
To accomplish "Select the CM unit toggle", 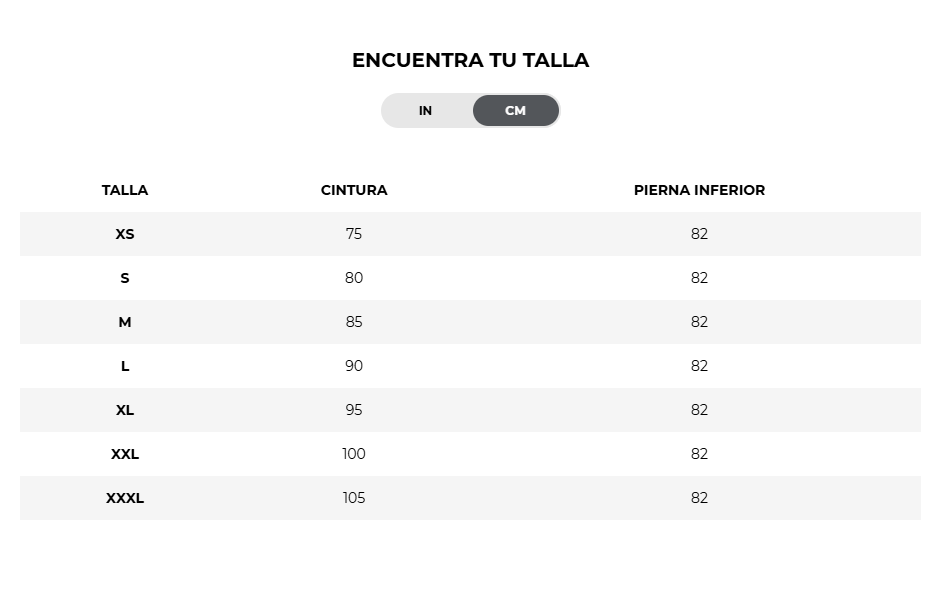I will [516, 111].
